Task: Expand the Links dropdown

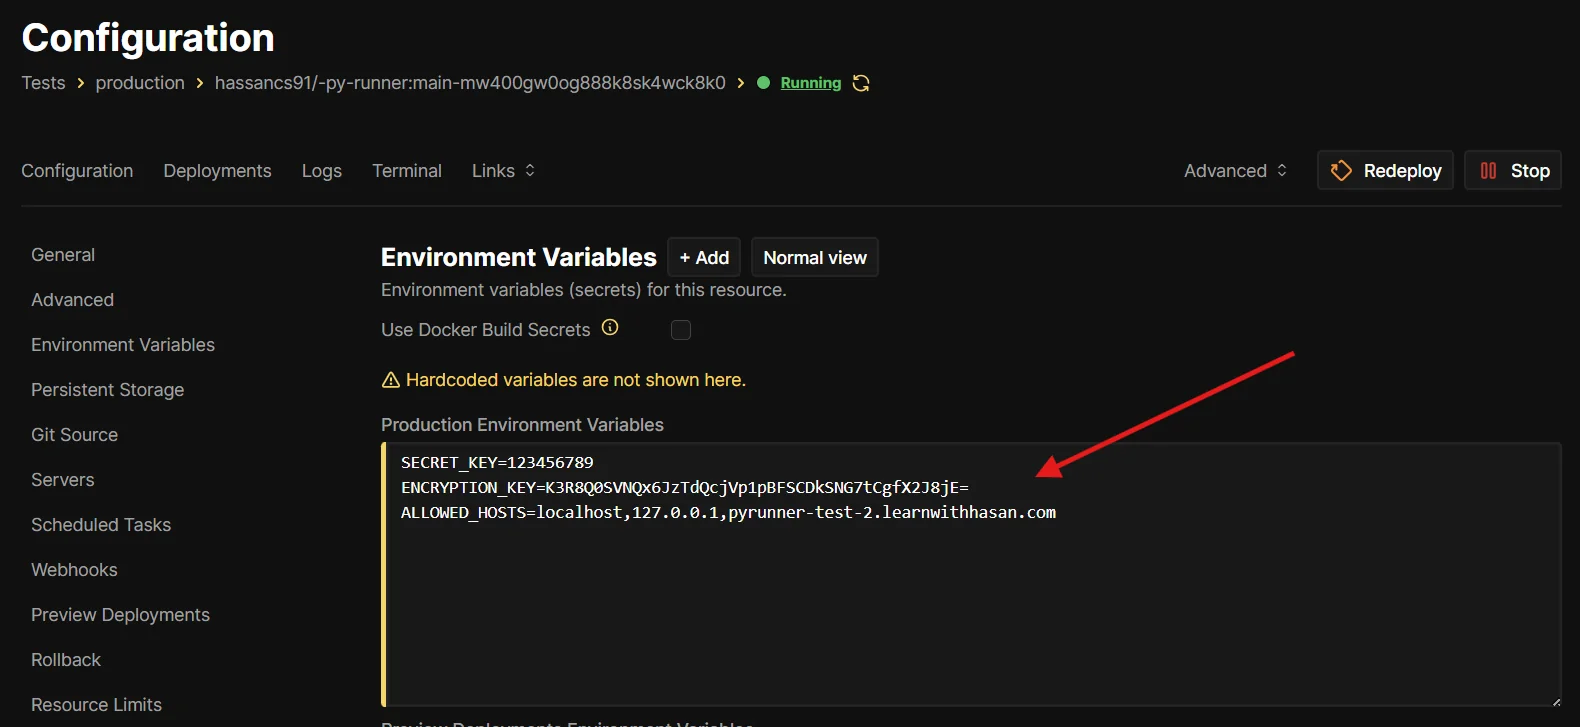Action: tap(504, 171)
